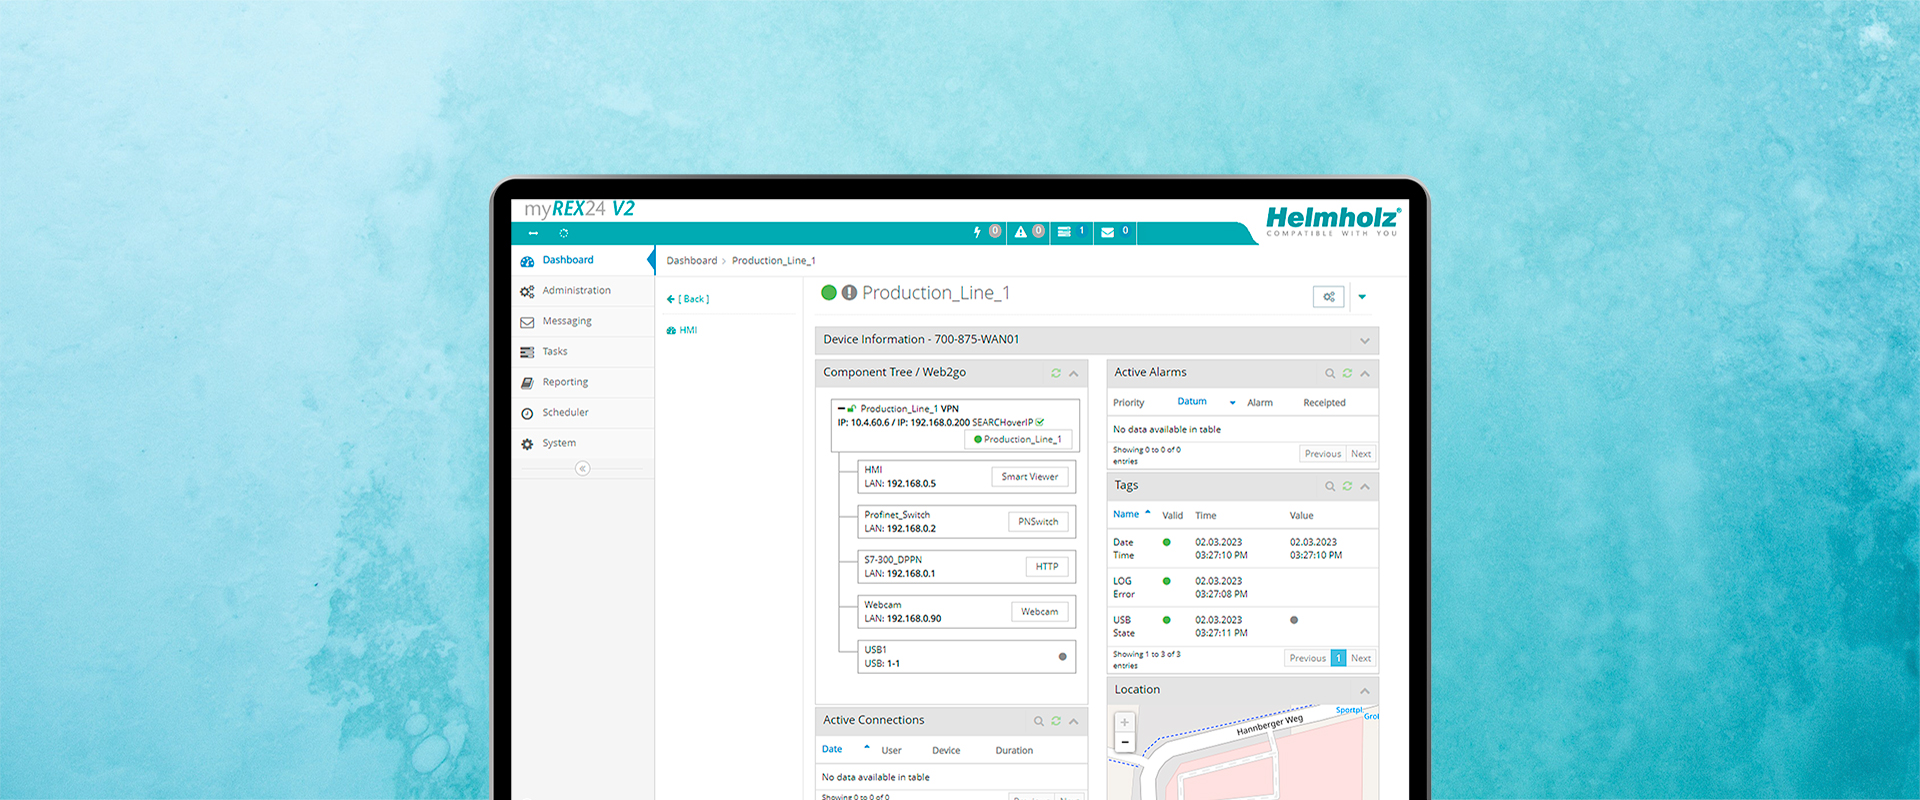This screenshot has height=800, width=1920.
Task: Sort alarms by Datum column
Action: click(x=1192, y=402)
